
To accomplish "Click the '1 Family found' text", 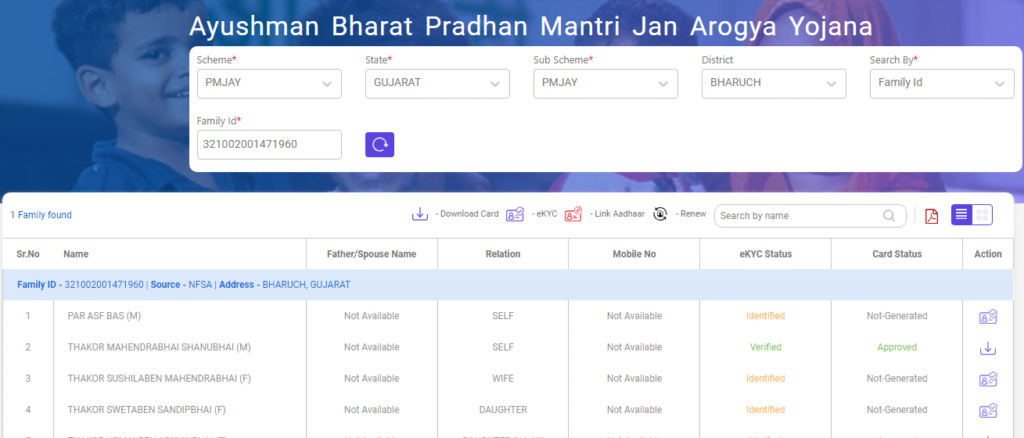I will click(x=41, y=215).
